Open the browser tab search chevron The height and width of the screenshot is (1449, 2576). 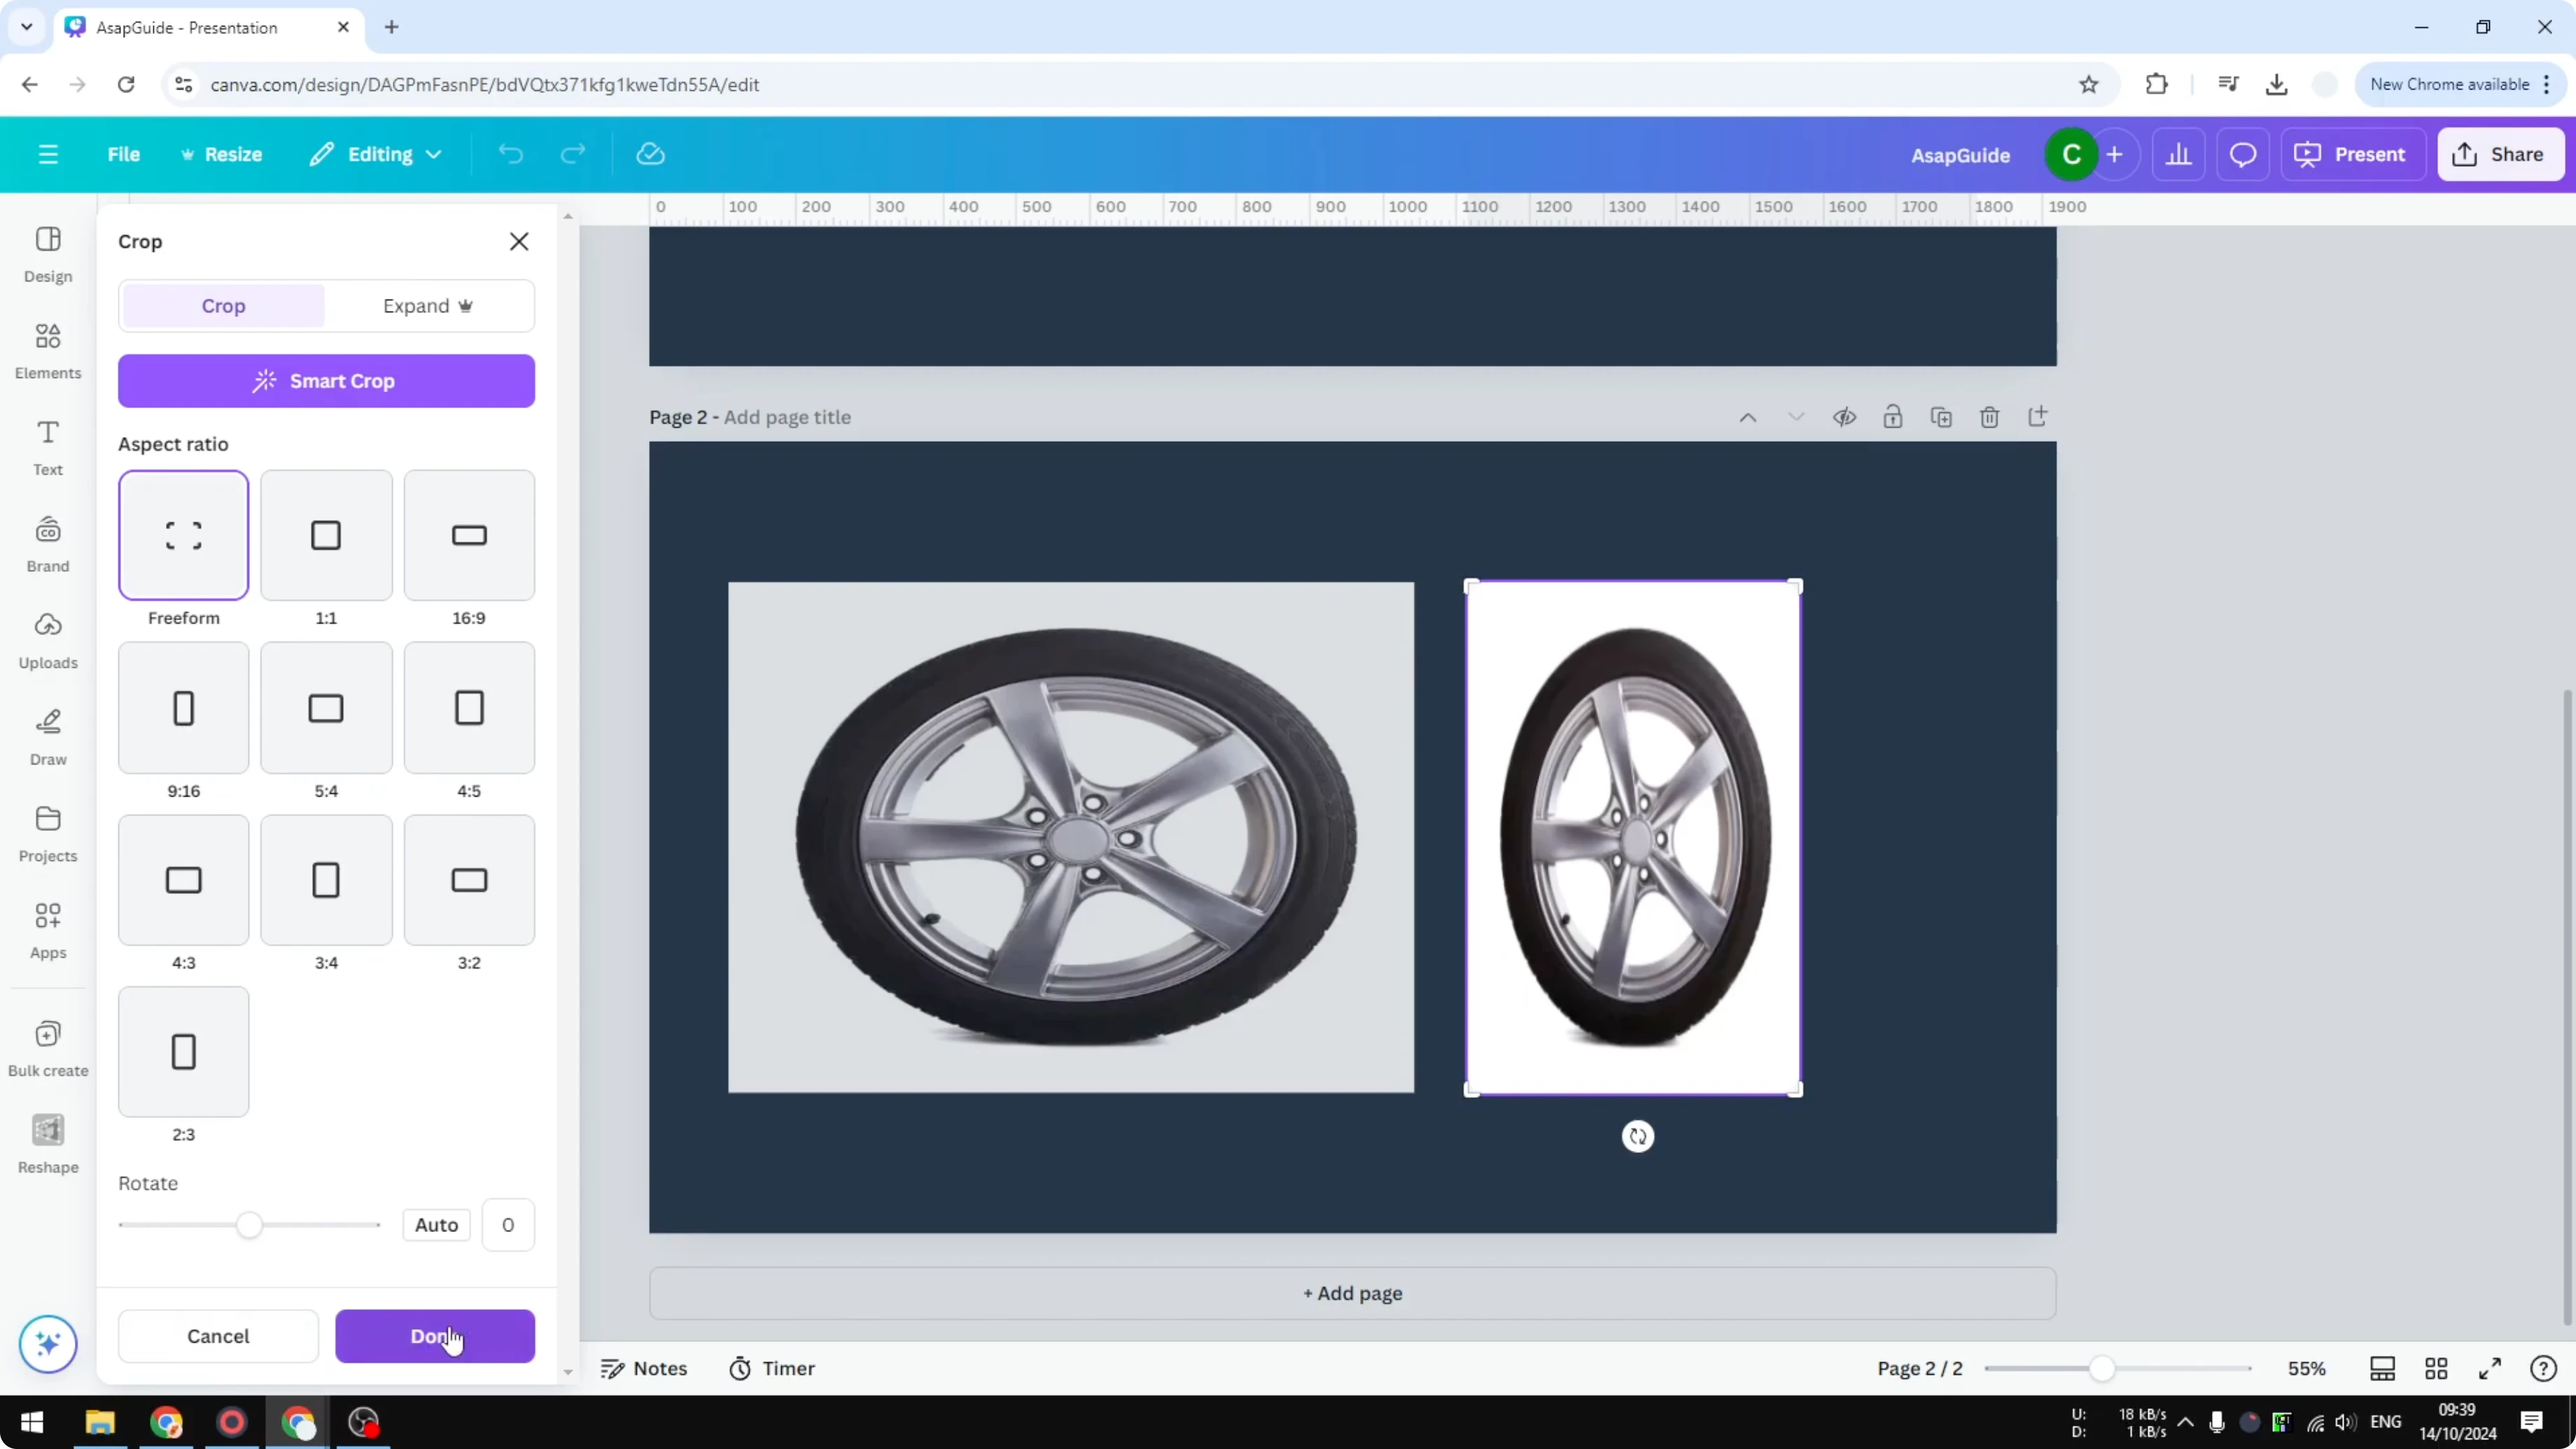tap(26, 27)
